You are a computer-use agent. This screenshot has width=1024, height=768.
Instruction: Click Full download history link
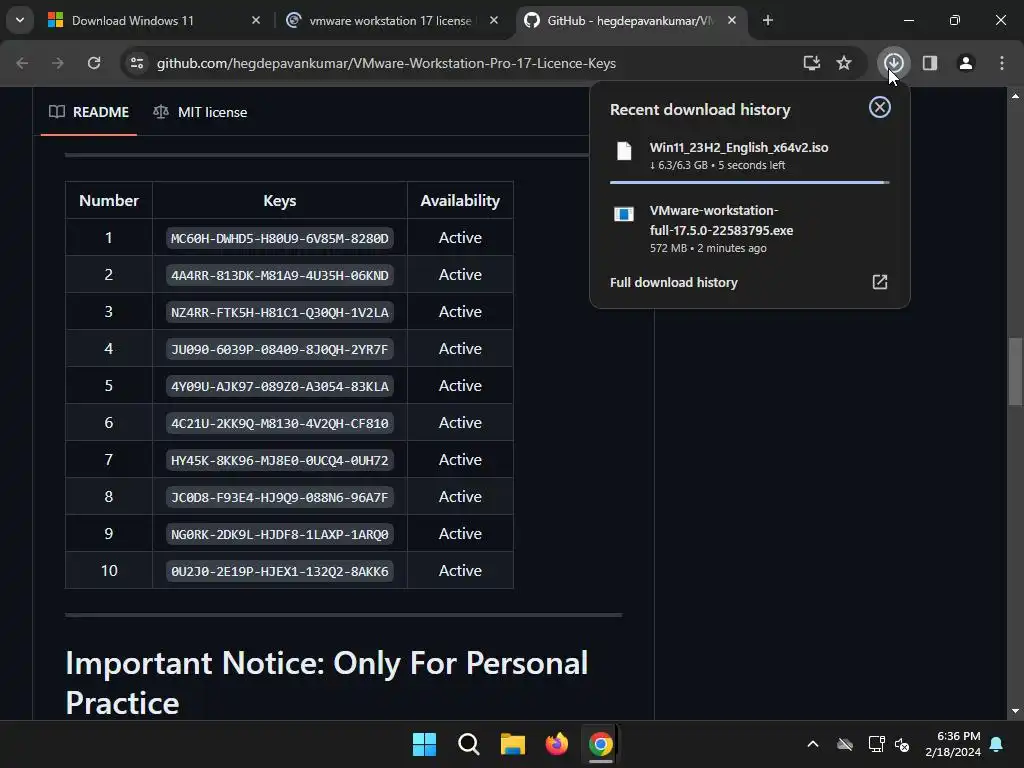(x=673, y=282)
